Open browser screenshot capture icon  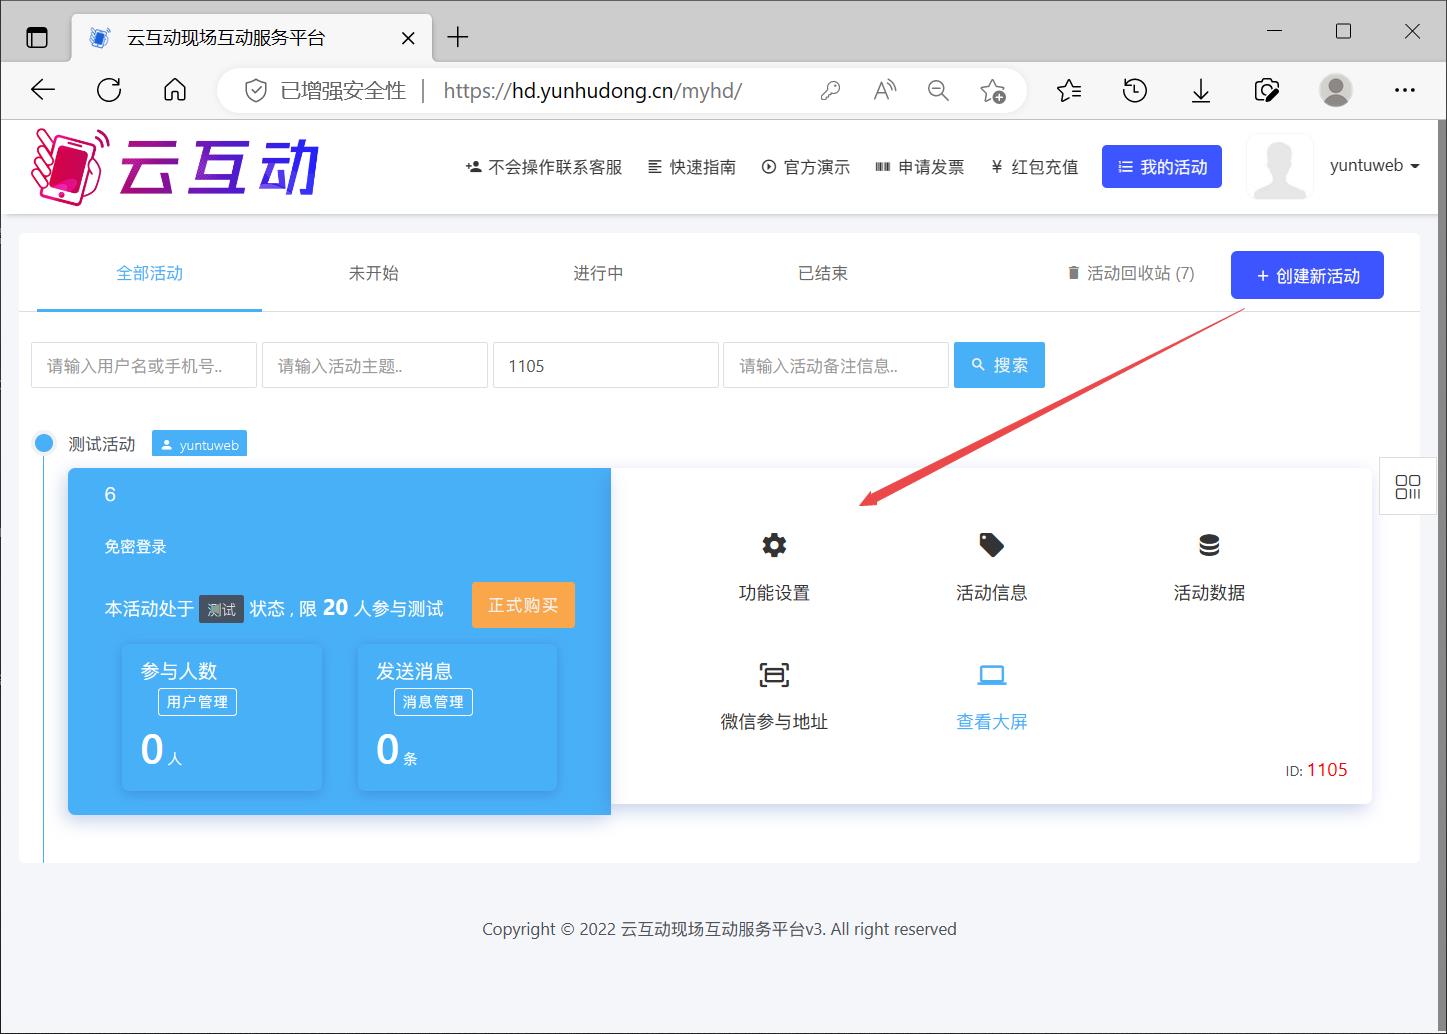[x=1267, y=91]
